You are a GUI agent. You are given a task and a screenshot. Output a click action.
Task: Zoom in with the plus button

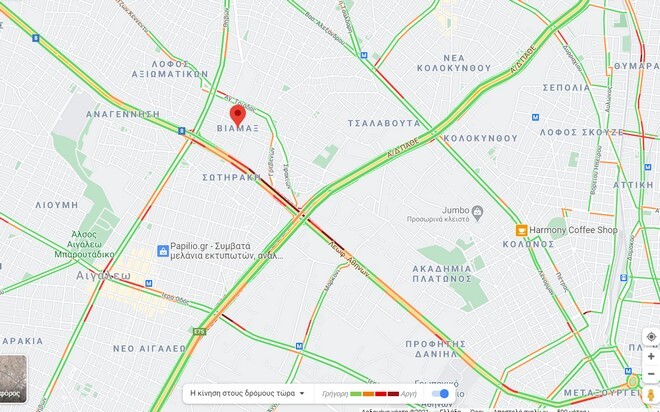651,357
